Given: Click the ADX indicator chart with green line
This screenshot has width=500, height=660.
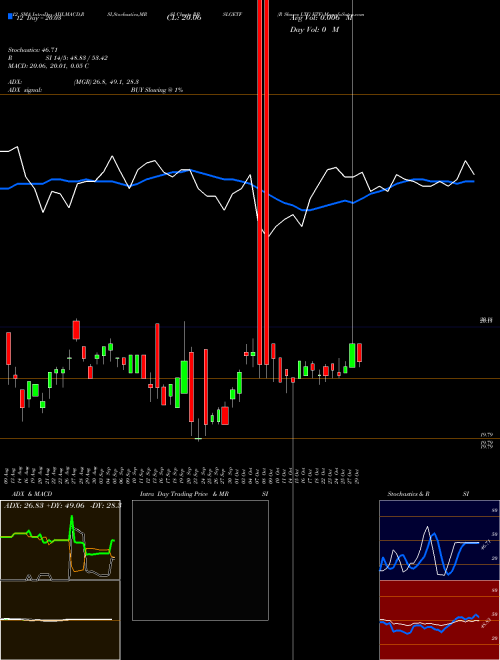Looking at the screenshot, I should 60,540.
